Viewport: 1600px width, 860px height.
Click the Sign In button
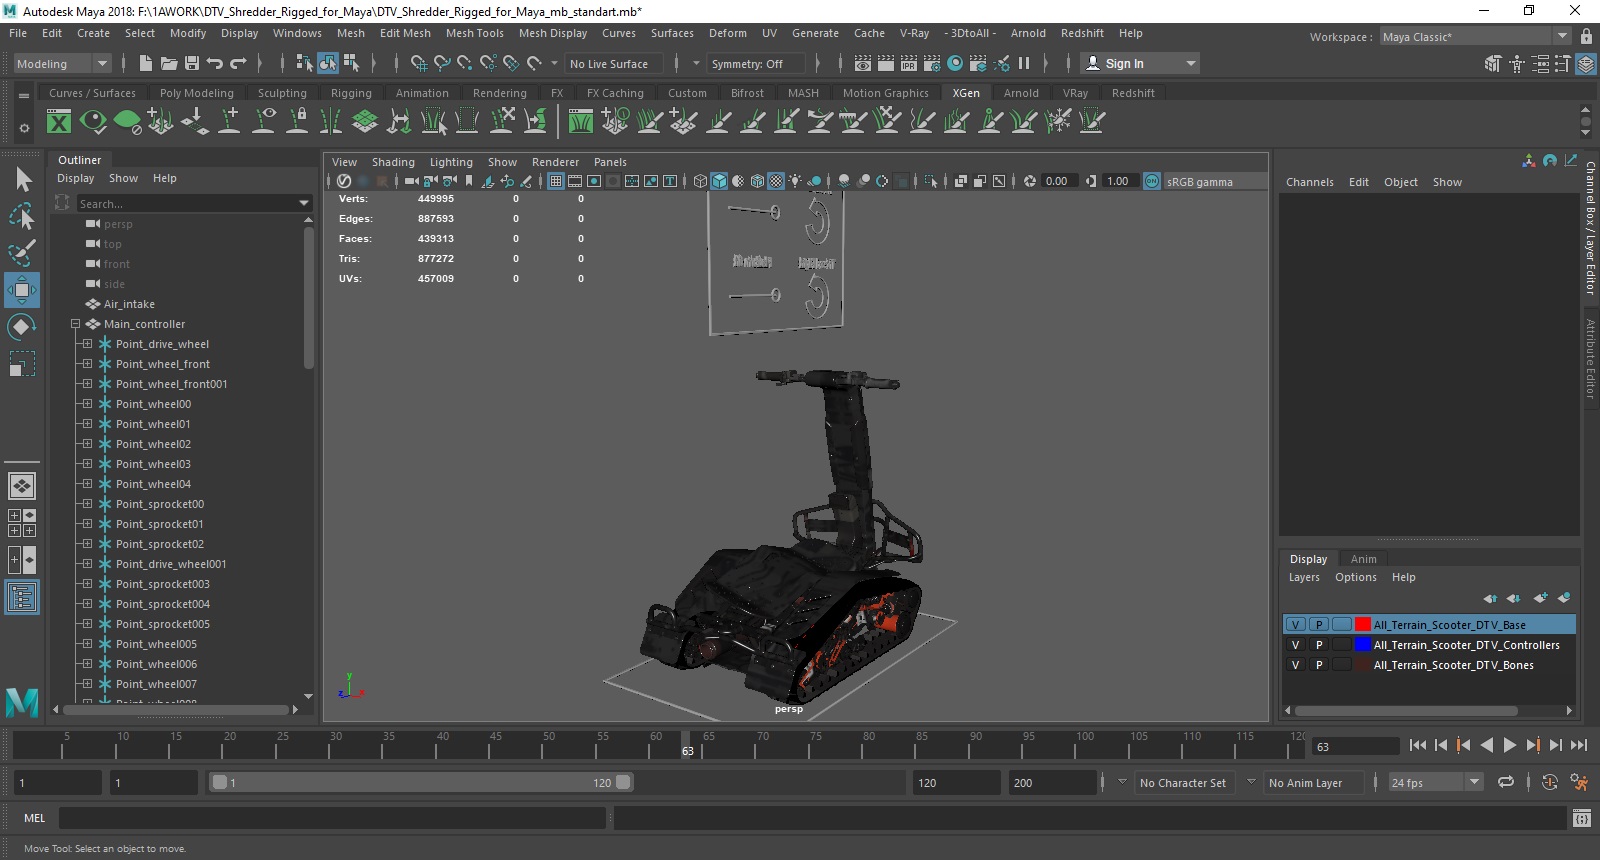pos(1140,63)
